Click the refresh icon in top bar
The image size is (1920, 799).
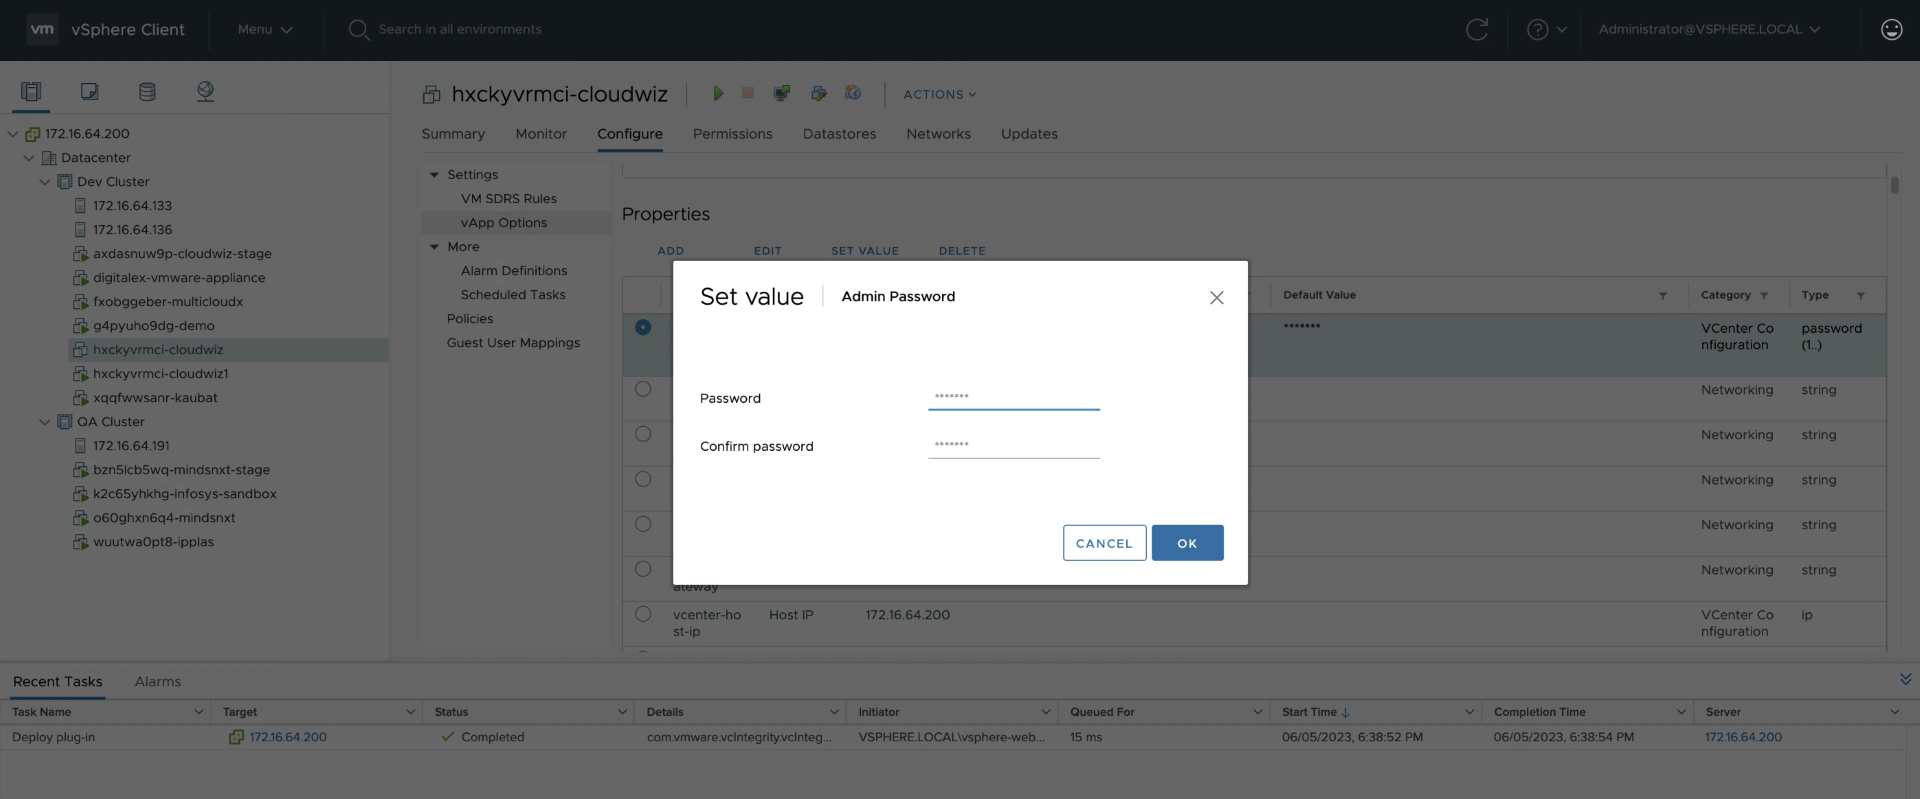click(1476, 30)
